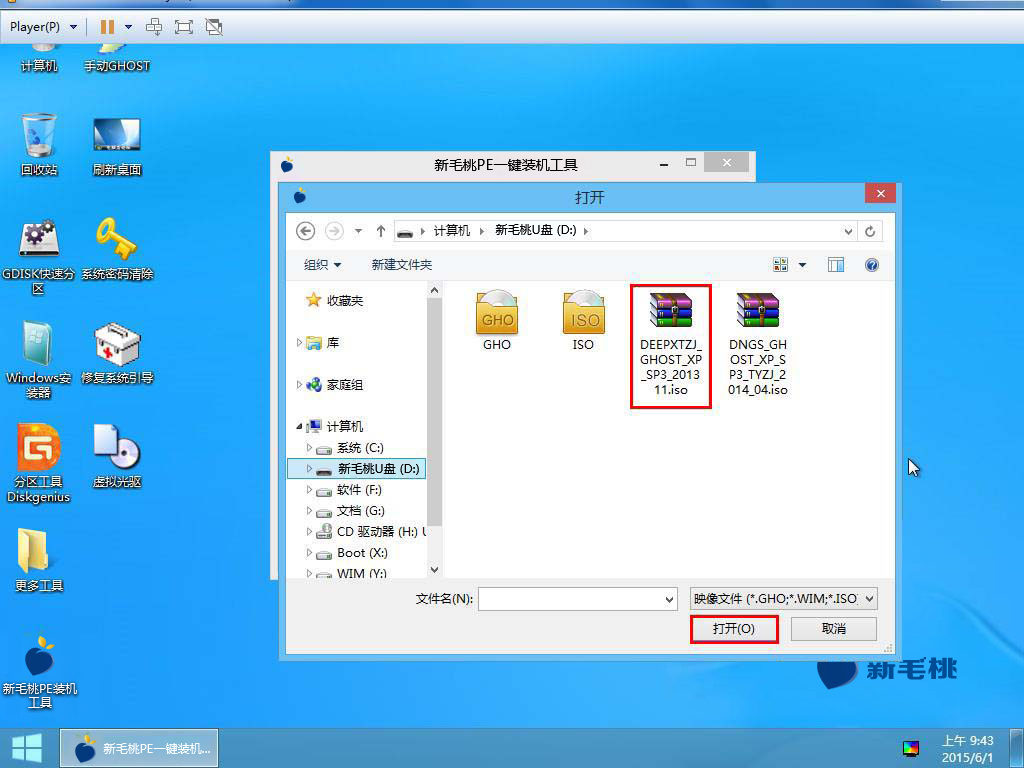Pause the virtual machine

pos(107,27)
